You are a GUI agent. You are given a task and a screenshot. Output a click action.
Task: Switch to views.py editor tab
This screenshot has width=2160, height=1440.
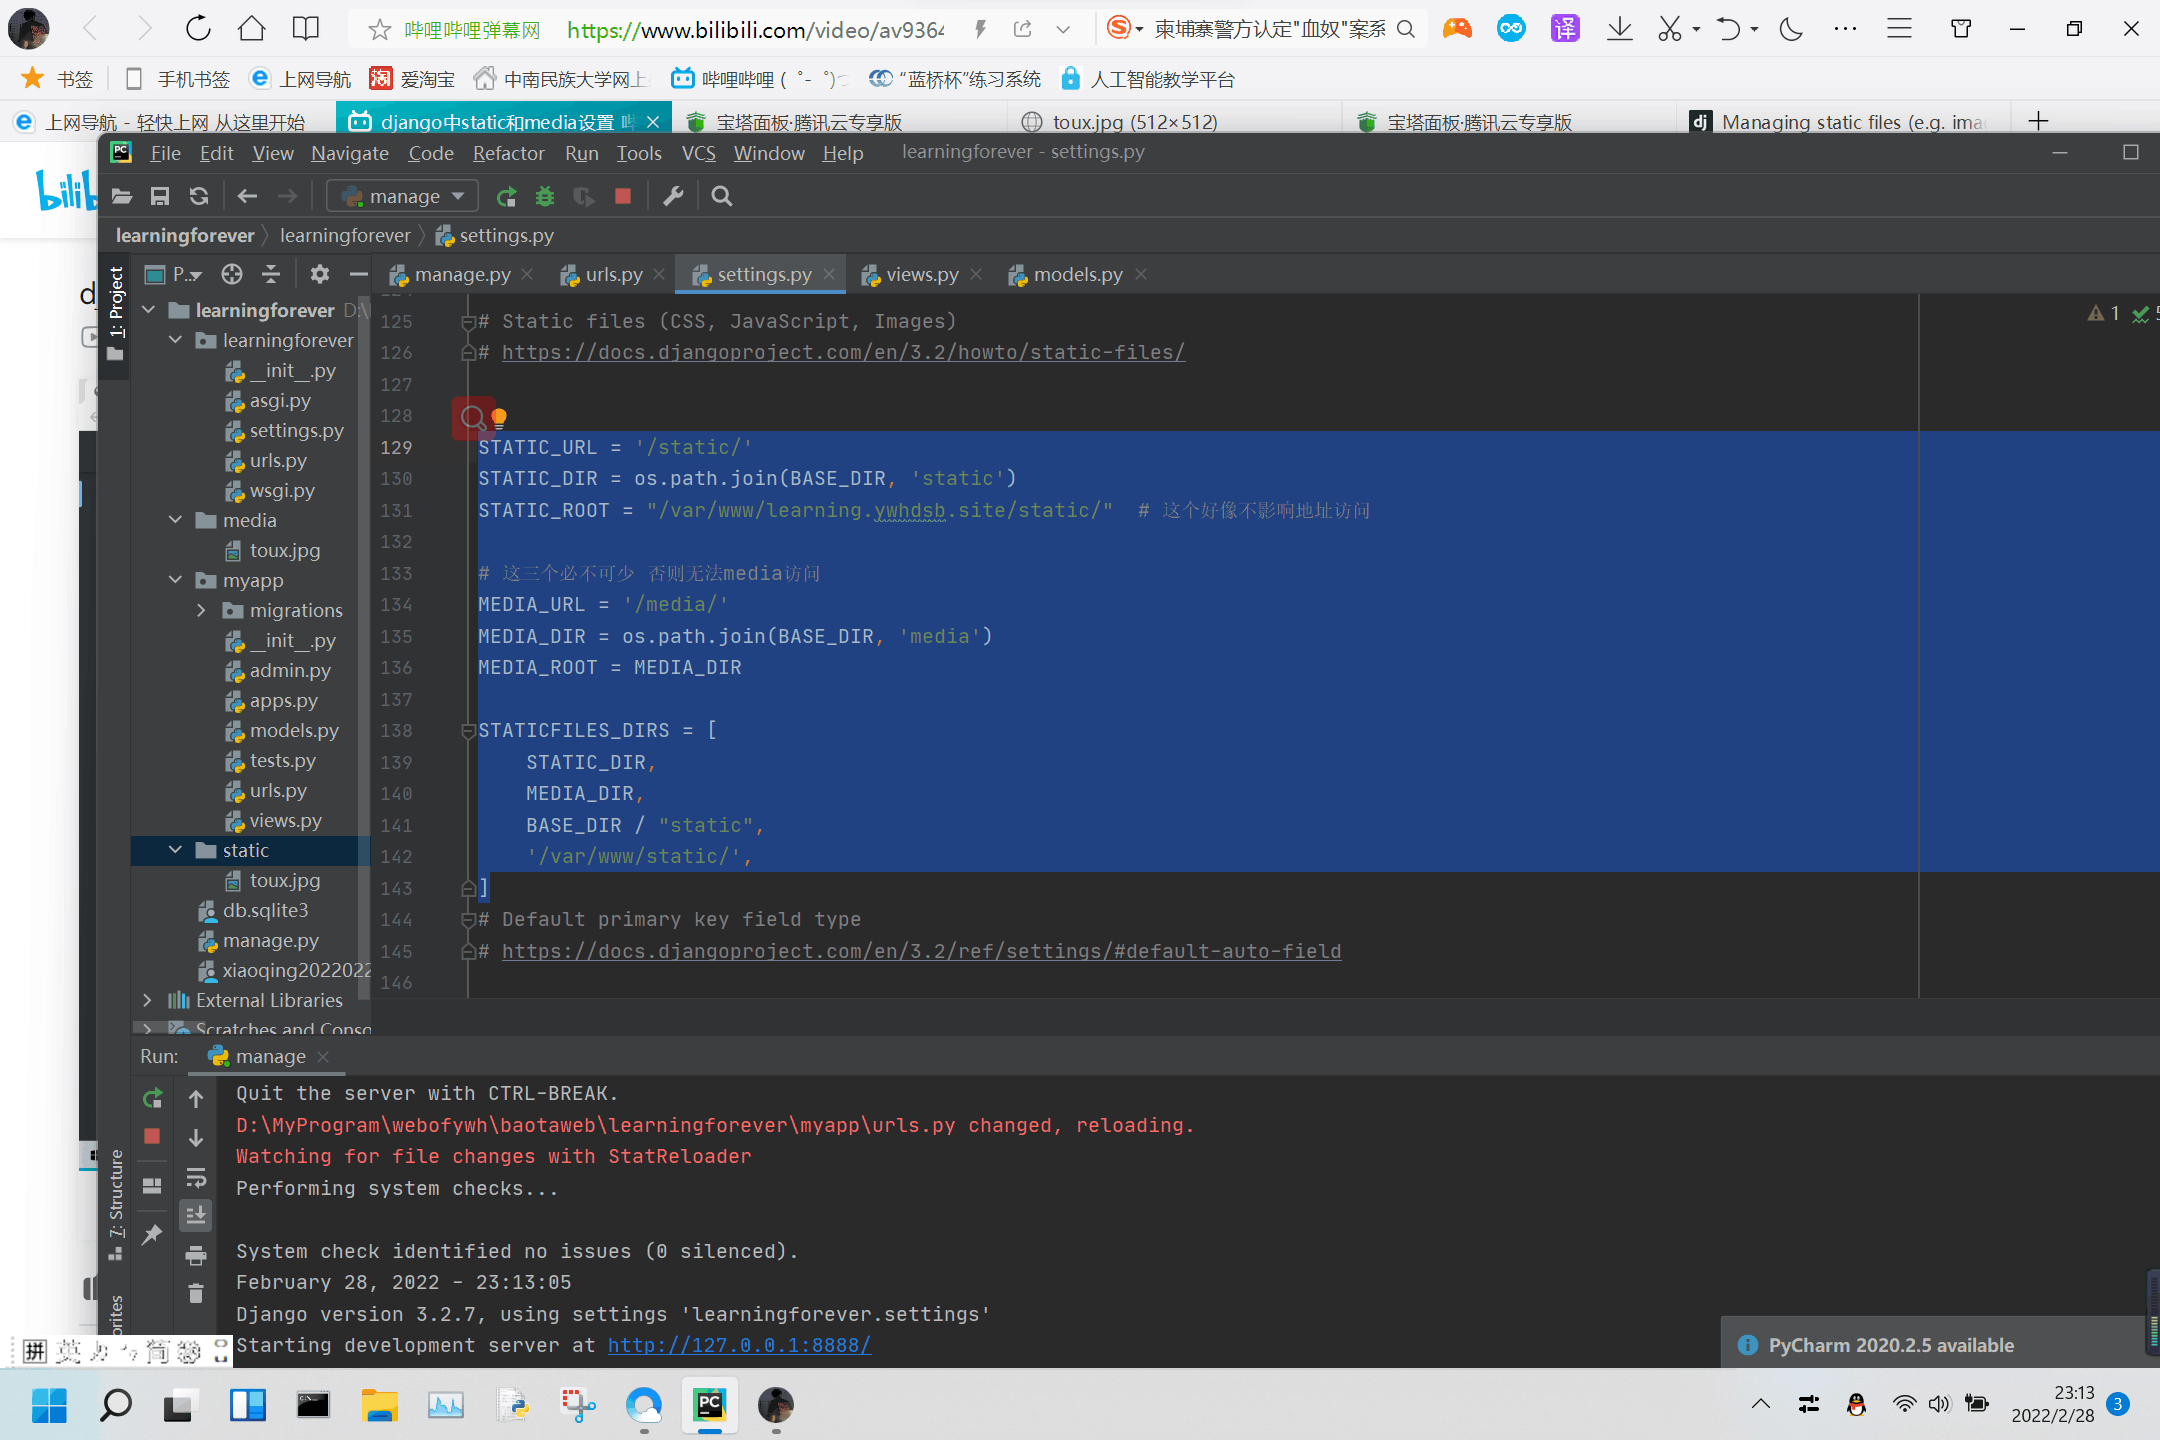click(x=922, y=274)
